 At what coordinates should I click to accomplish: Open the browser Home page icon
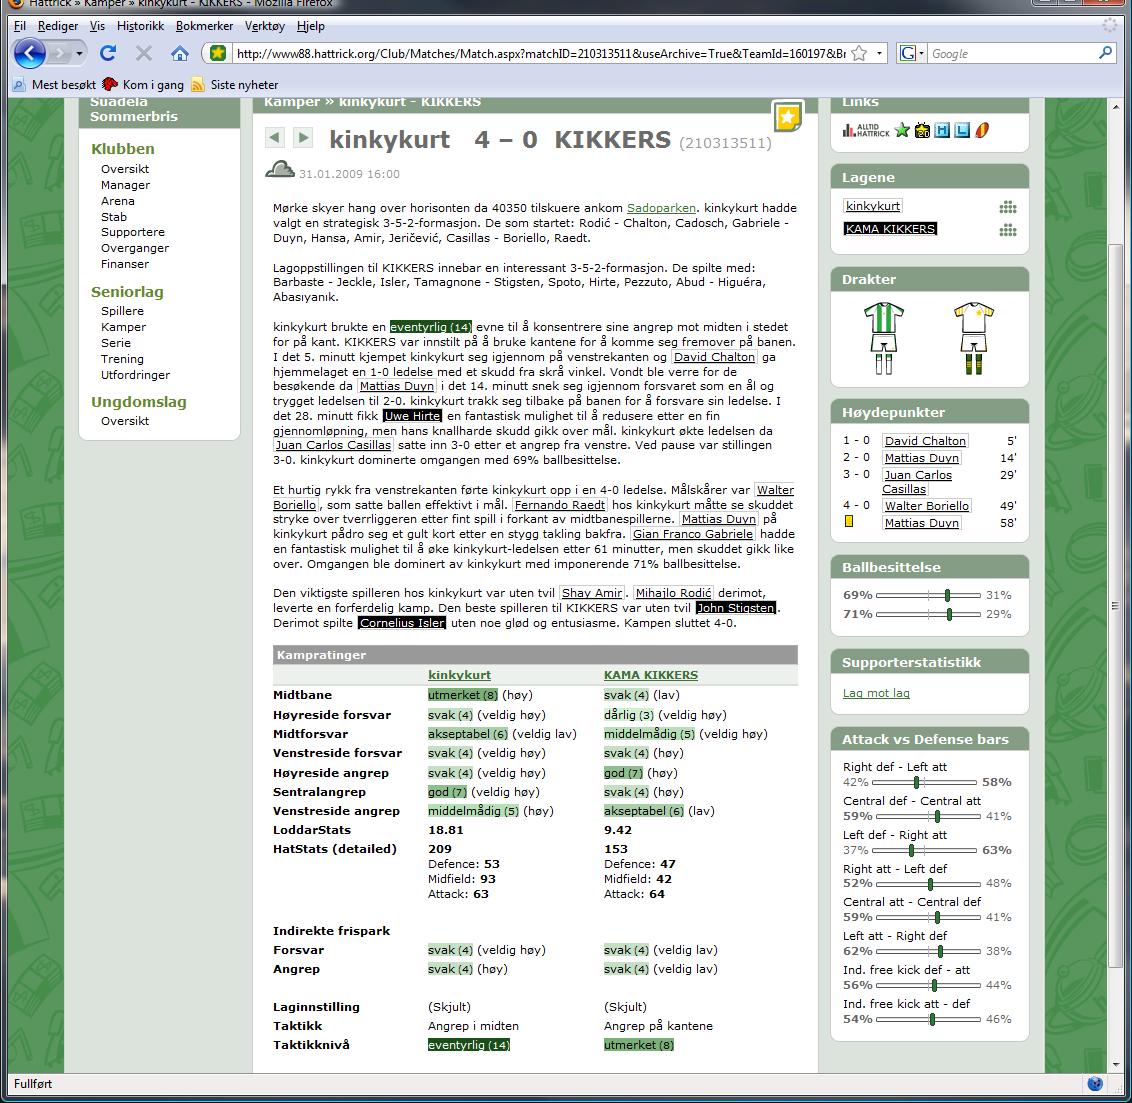(x=180, y=53)
